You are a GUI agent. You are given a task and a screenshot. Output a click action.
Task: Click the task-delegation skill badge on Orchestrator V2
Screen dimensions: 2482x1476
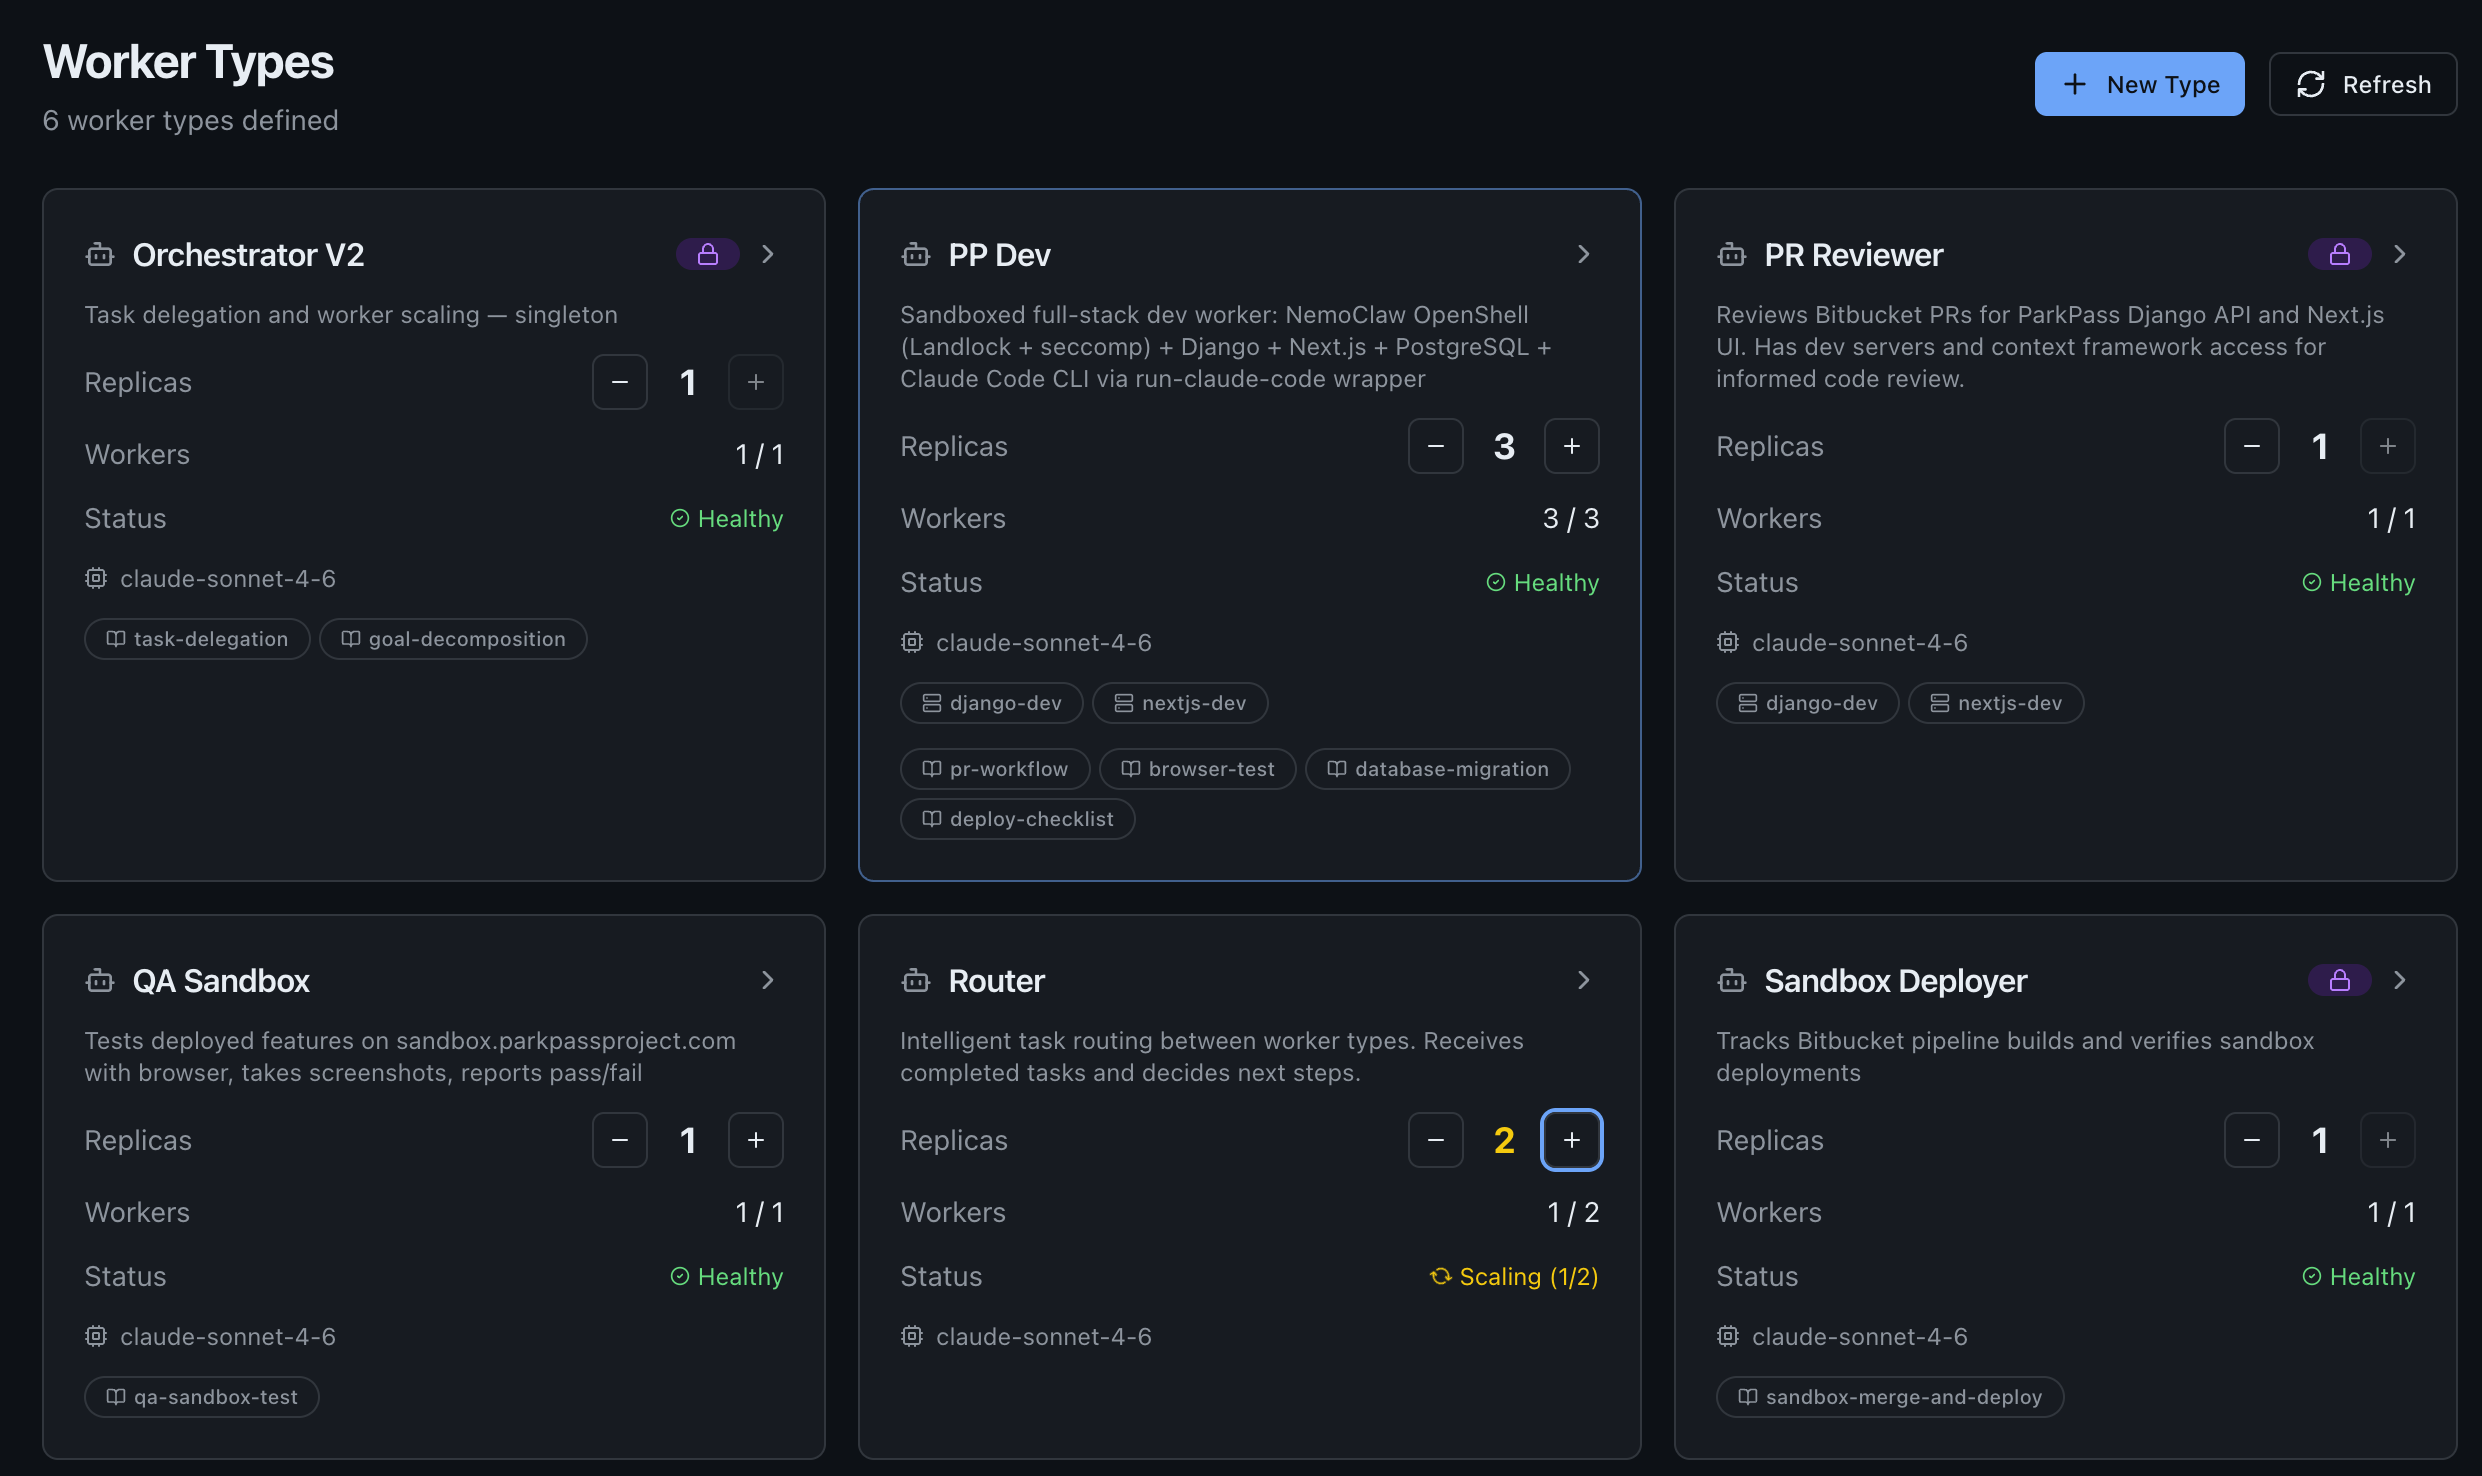196,638
